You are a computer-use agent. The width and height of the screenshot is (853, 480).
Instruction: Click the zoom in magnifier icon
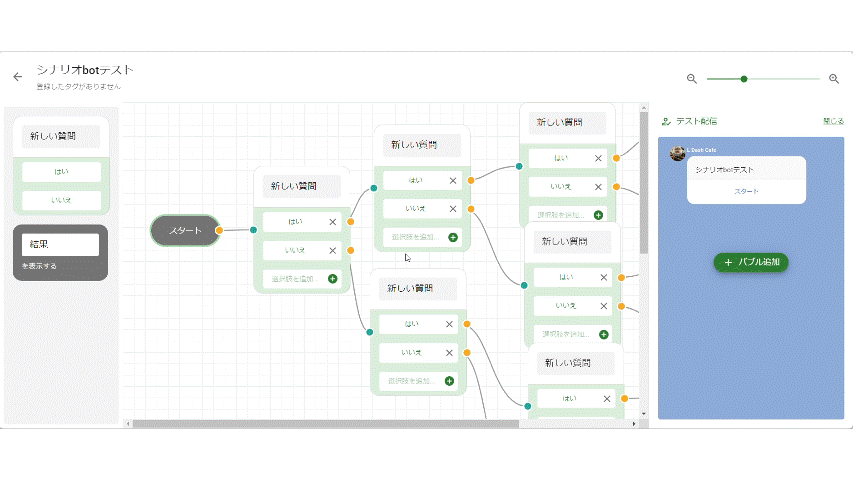(834, 78)
